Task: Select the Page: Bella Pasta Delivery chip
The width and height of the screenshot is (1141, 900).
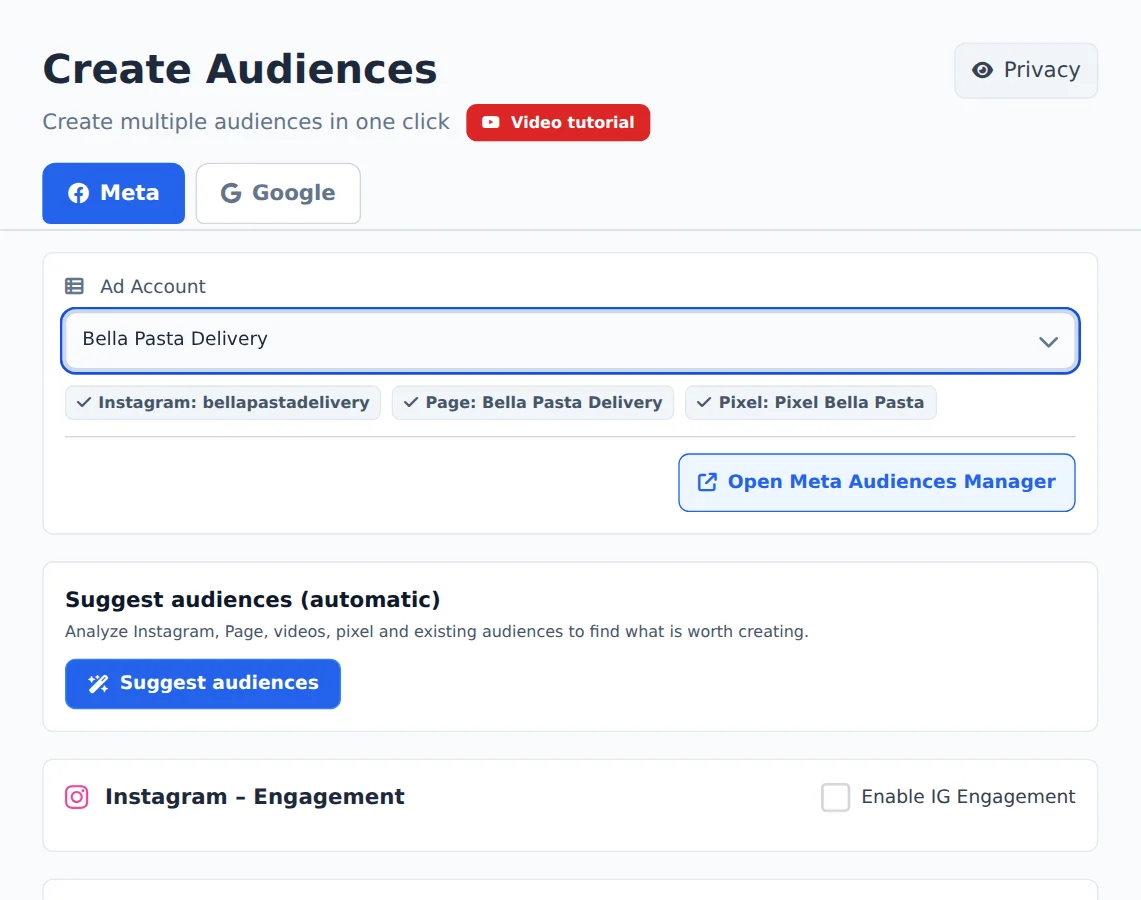Action: [533, 402]
